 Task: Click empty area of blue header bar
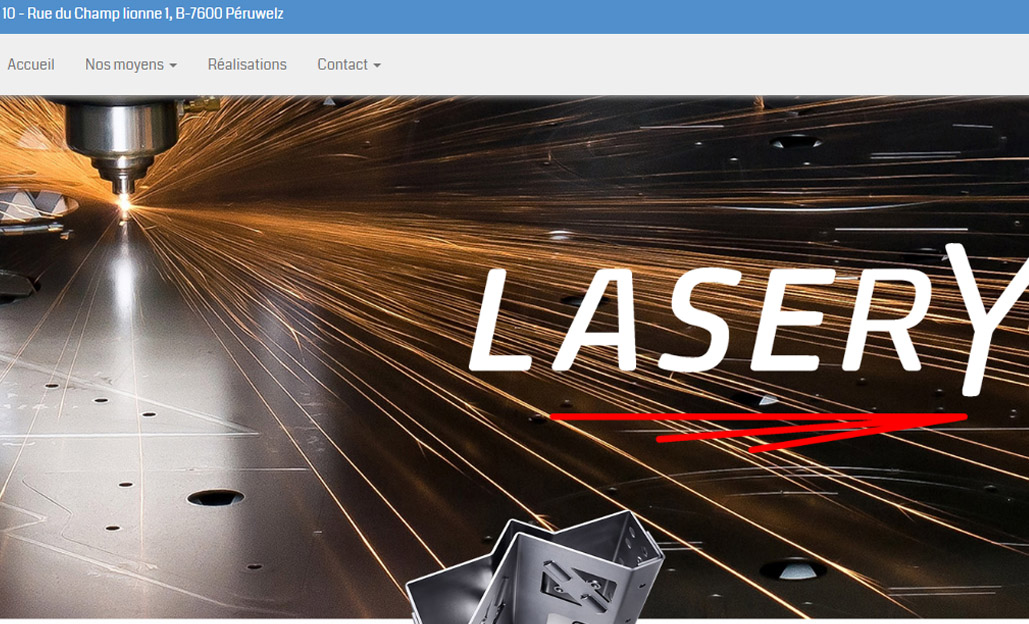tap(650, 15)
